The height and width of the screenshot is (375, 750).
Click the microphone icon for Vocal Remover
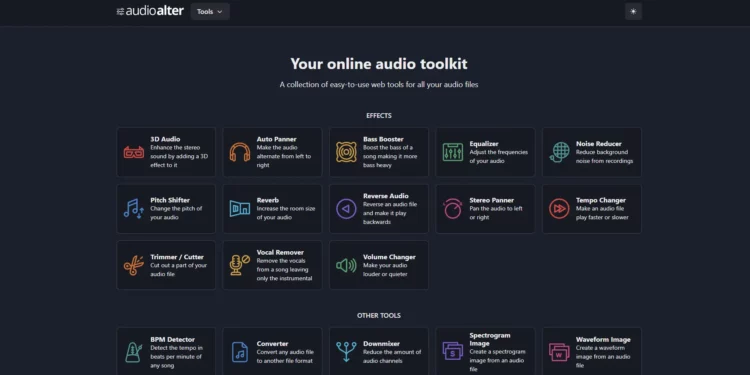point(240,265)
